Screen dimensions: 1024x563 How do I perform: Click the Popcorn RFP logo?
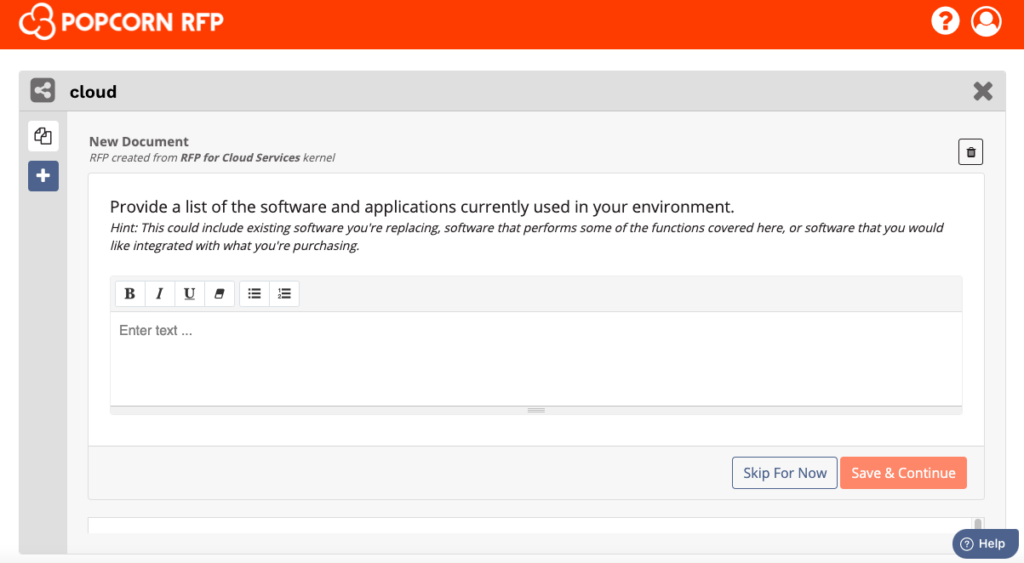[121, 22]
